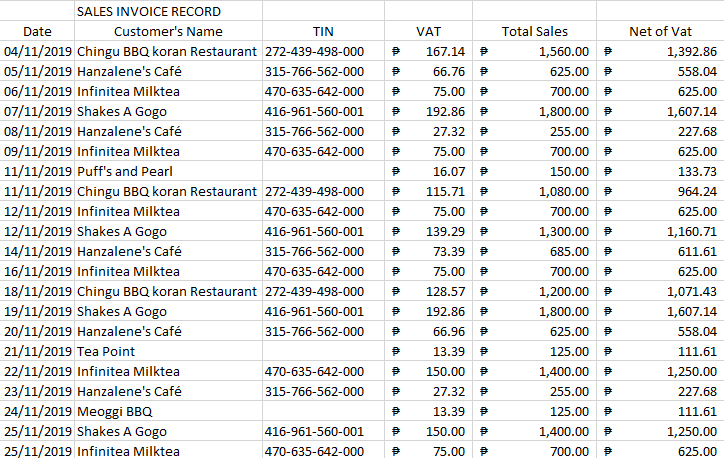Click the date cell 04/11/2019

tap(38, 52)
